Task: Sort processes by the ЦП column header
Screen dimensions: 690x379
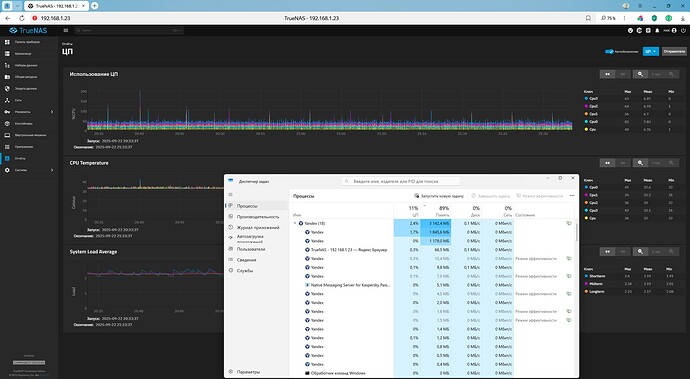Action: click(x=407, y=210)
